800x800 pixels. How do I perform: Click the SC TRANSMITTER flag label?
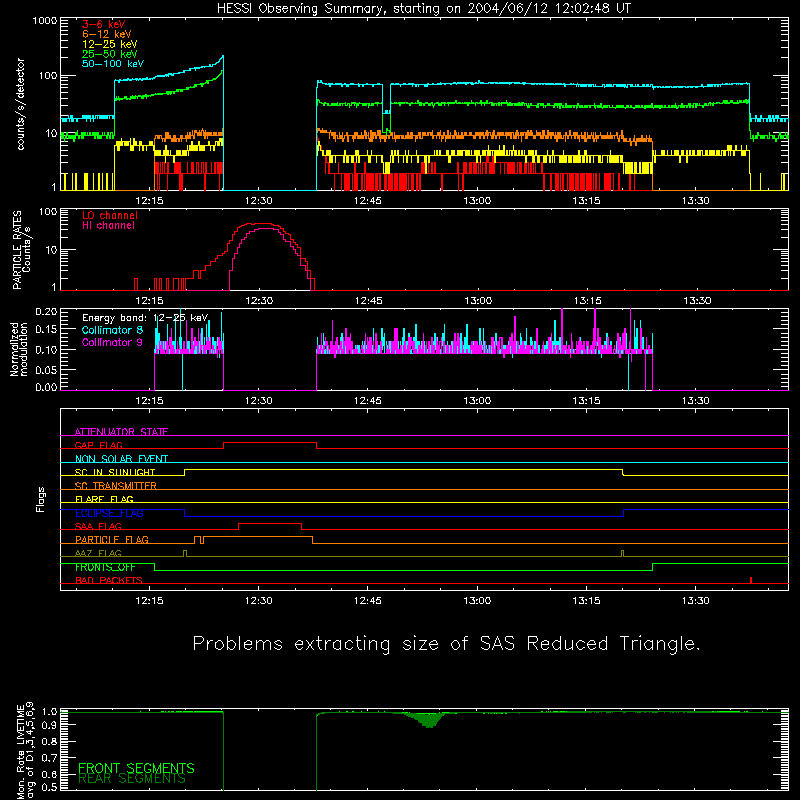[x=116, y=486]
